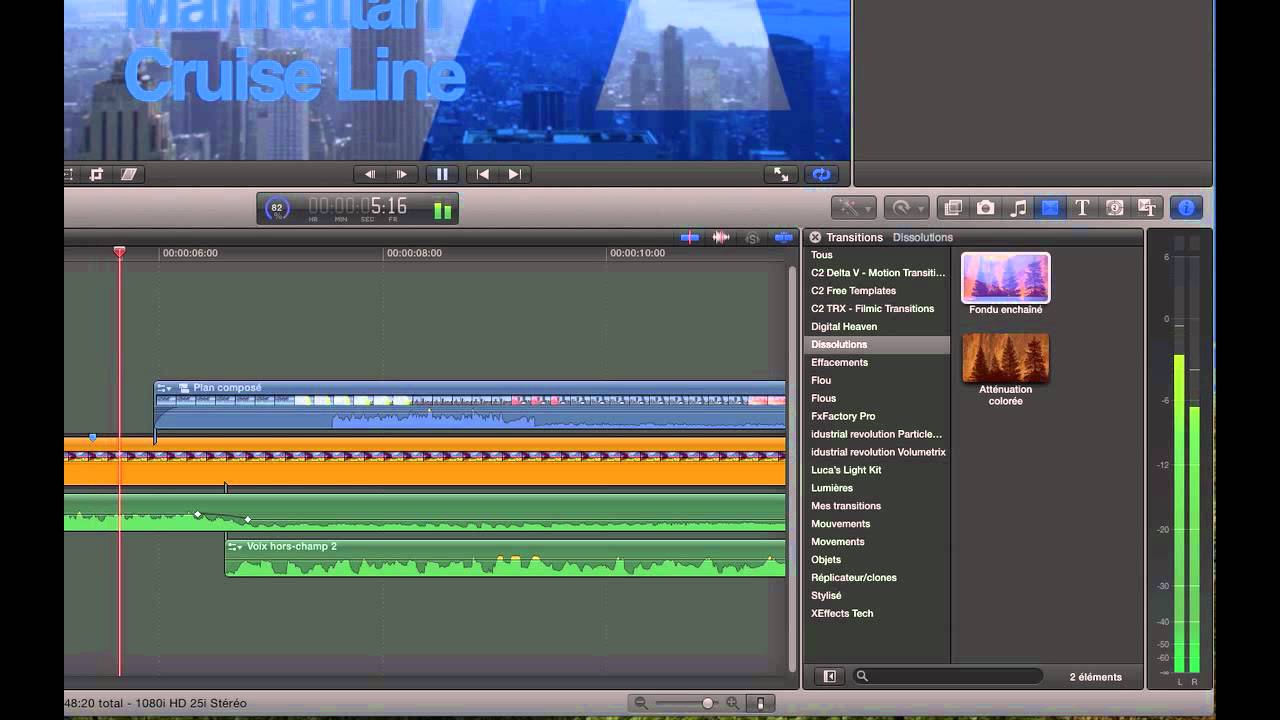
Task: Select the Mouvements category
Action: point(877,525)
